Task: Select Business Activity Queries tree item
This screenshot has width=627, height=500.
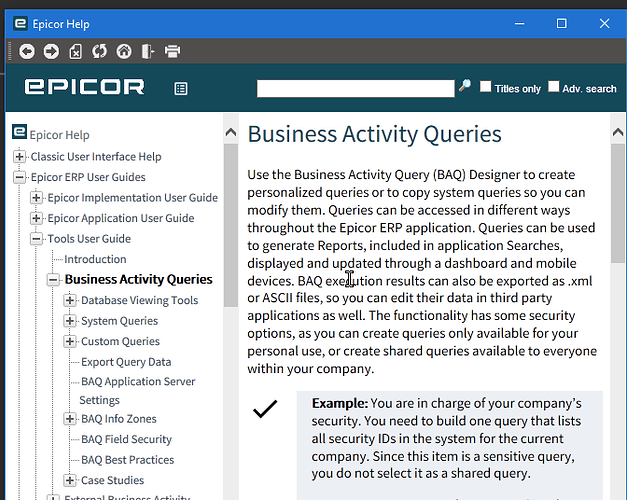Action: (138, 279)
